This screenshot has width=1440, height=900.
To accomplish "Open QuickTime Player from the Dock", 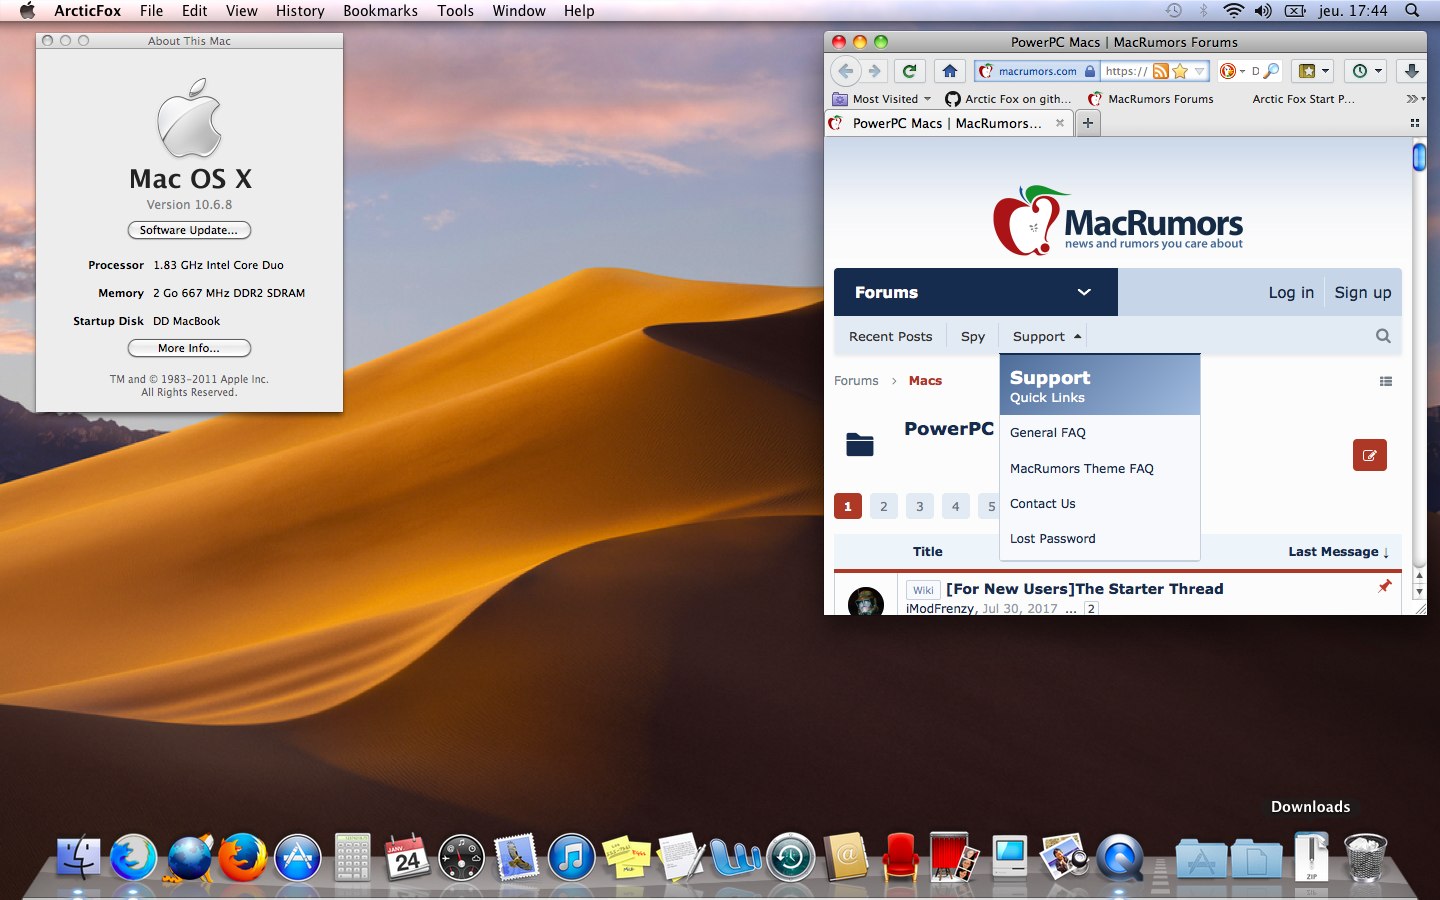I will tap(1120, 858).
